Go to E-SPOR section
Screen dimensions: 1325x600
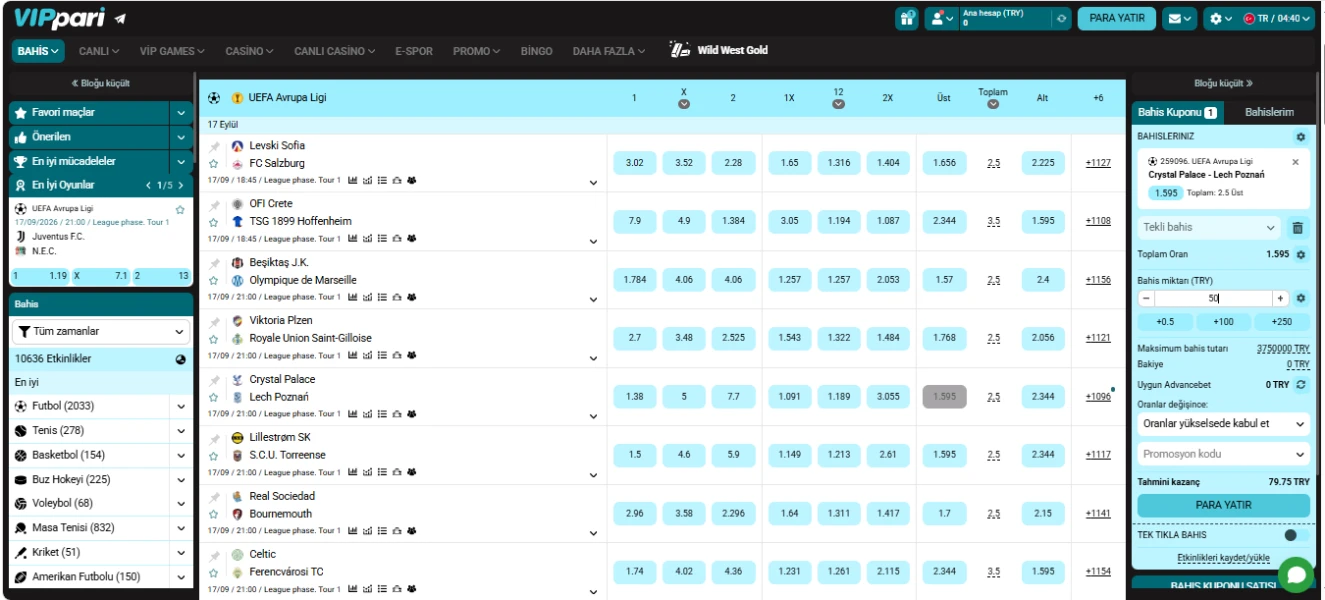click(x=414, y=51)
